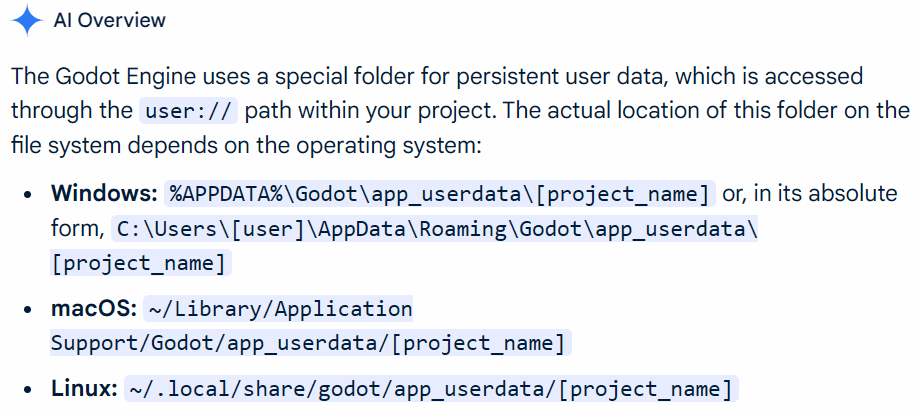Click the ~/Library/Application code snippet
This screenshot has height=412, width=920.
[279, 308]
